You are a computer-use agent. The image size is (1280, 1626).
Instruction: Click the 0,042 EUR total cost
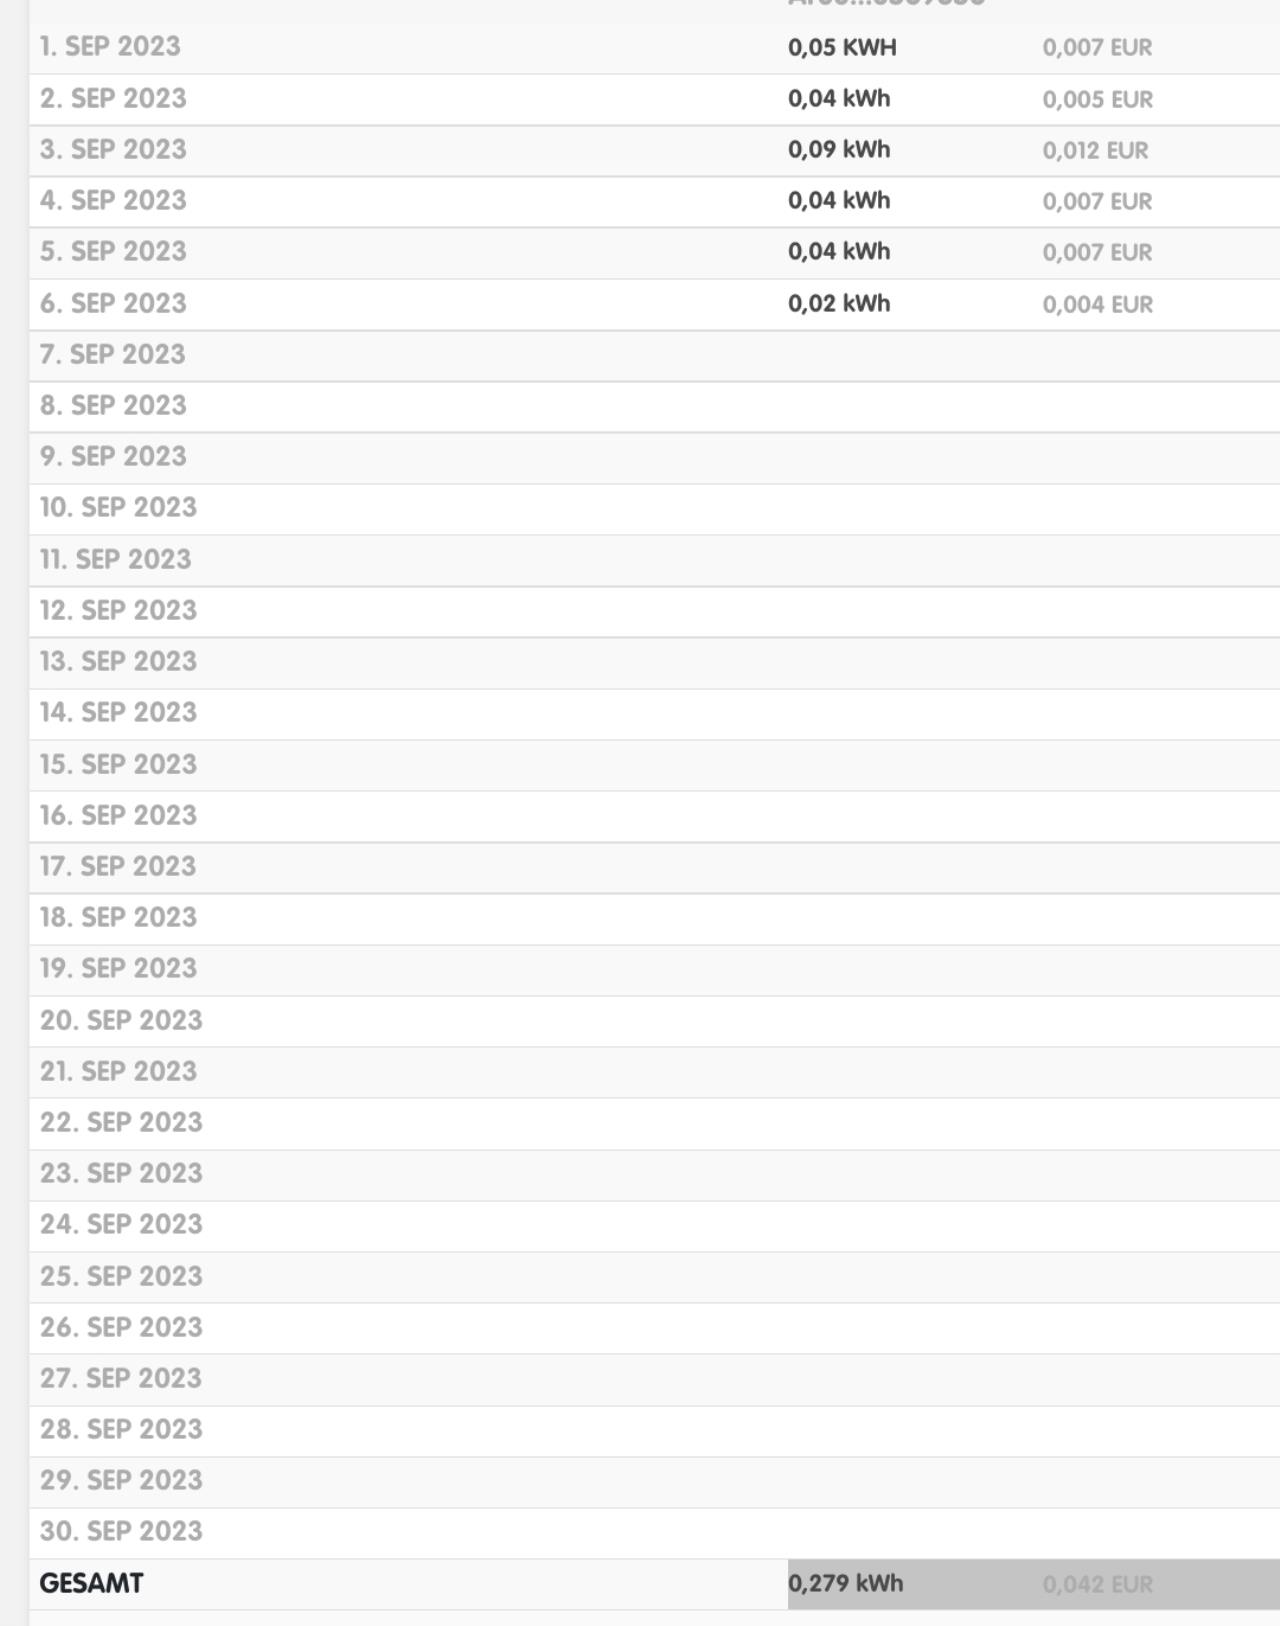point(1097,1584)
